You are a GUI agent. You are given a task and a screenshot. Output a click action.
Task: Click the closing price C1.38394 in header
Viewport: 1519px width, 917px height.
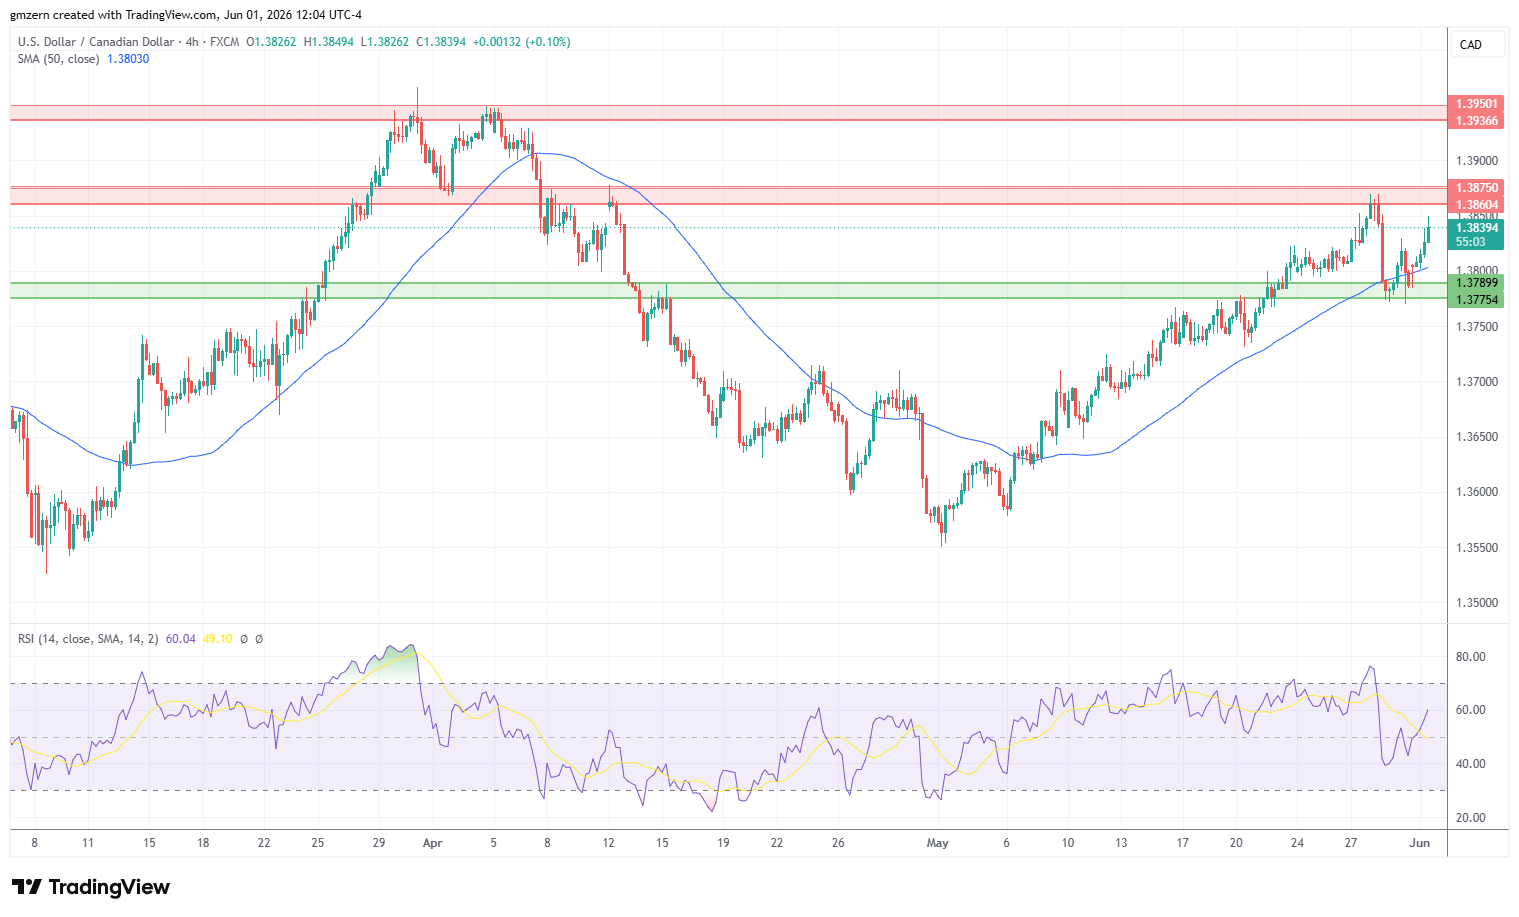click(441, 42)
